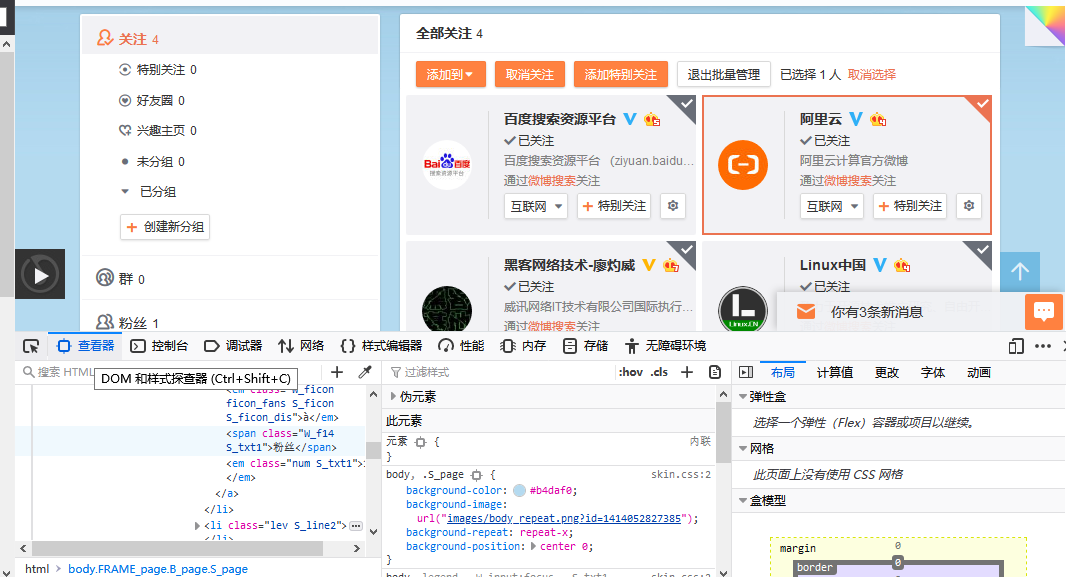Select the html breadcrumb item
This screenshot has height=577, width=1066.
(37, 569)
